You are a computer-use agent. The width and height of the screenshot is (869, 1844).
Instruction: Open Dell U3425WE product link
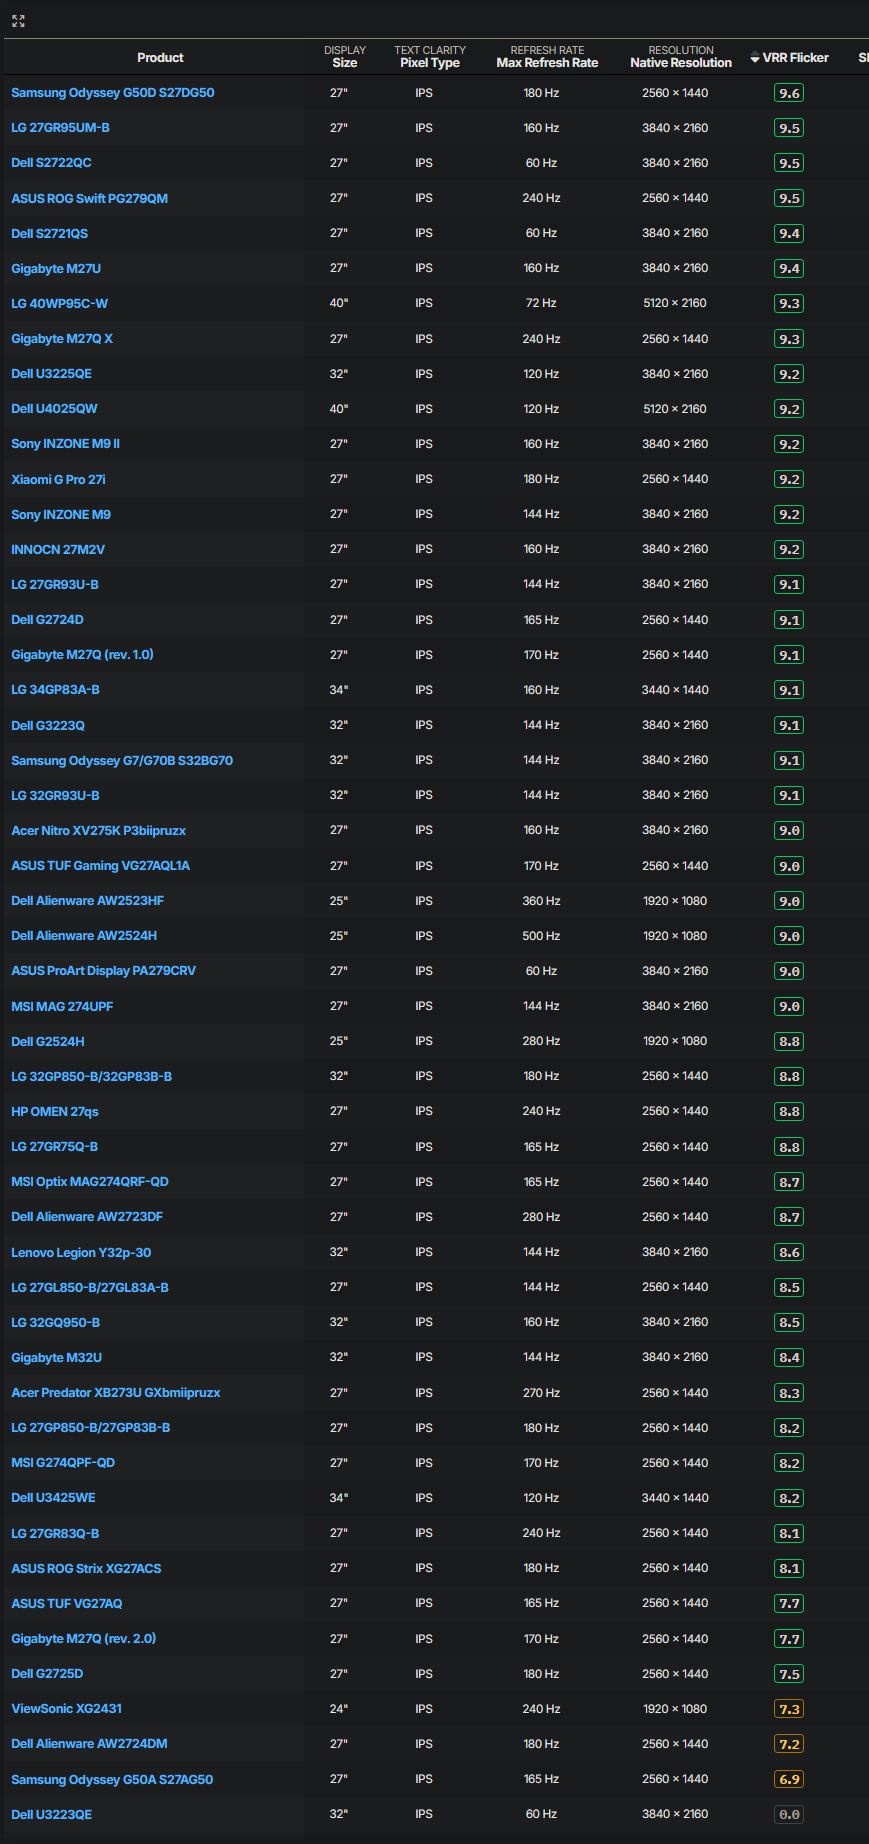tap(54, 1497)
